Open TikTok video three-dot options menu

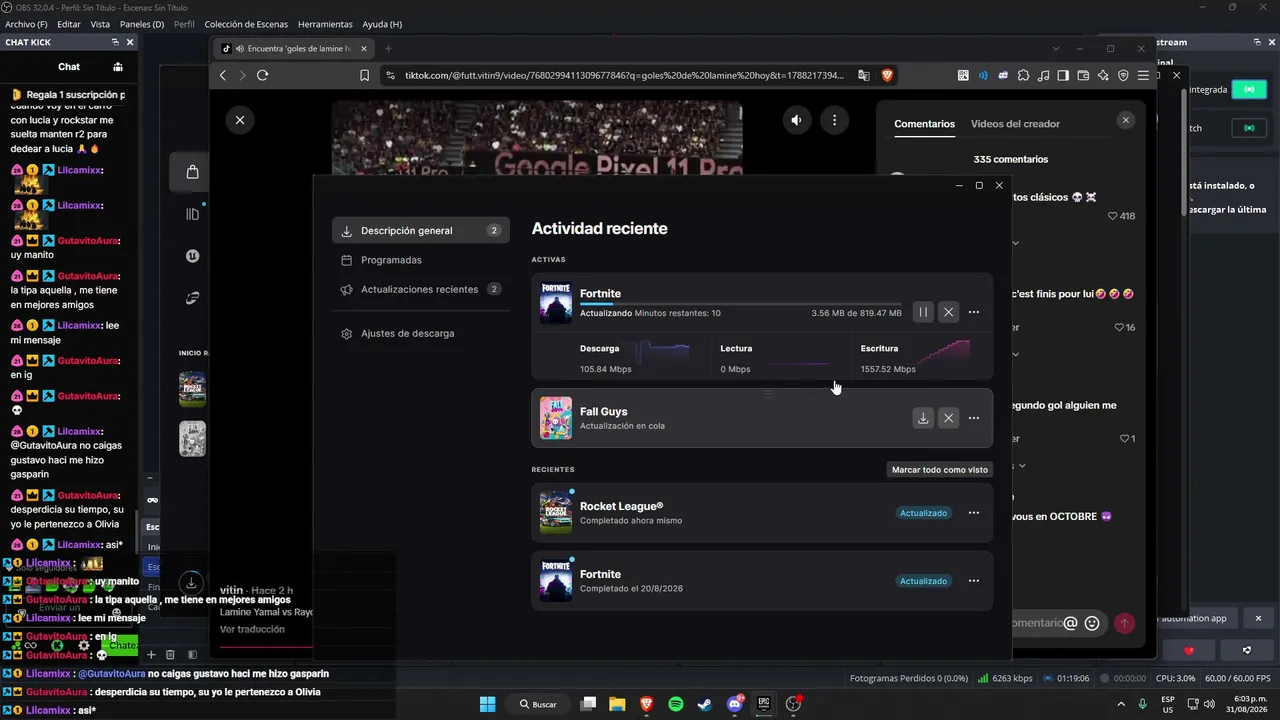pos(835,120)
